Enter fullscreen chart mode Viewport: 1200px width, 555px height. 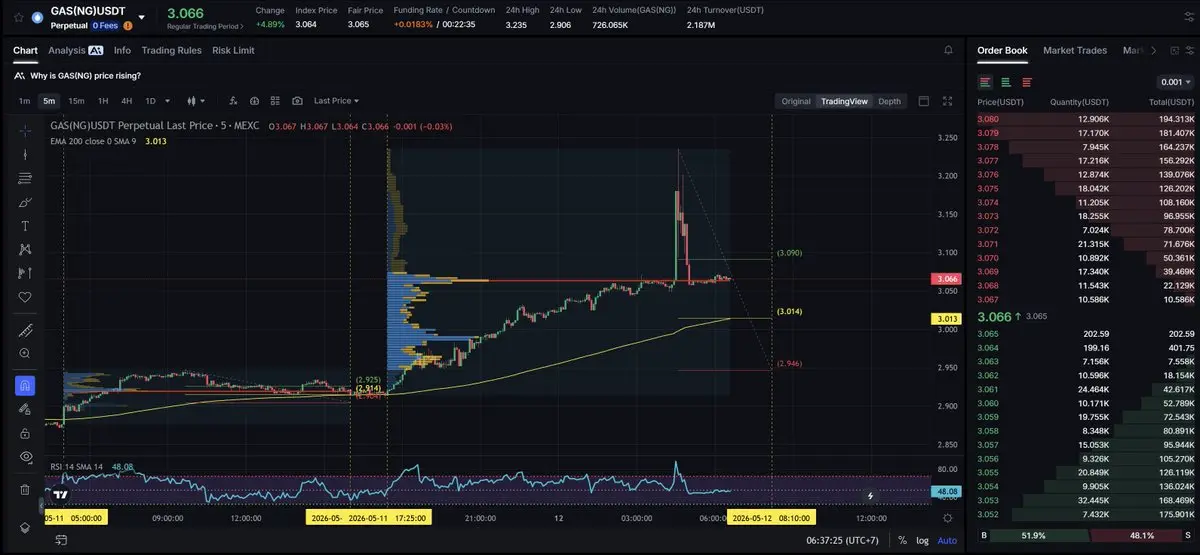point(948,101)
